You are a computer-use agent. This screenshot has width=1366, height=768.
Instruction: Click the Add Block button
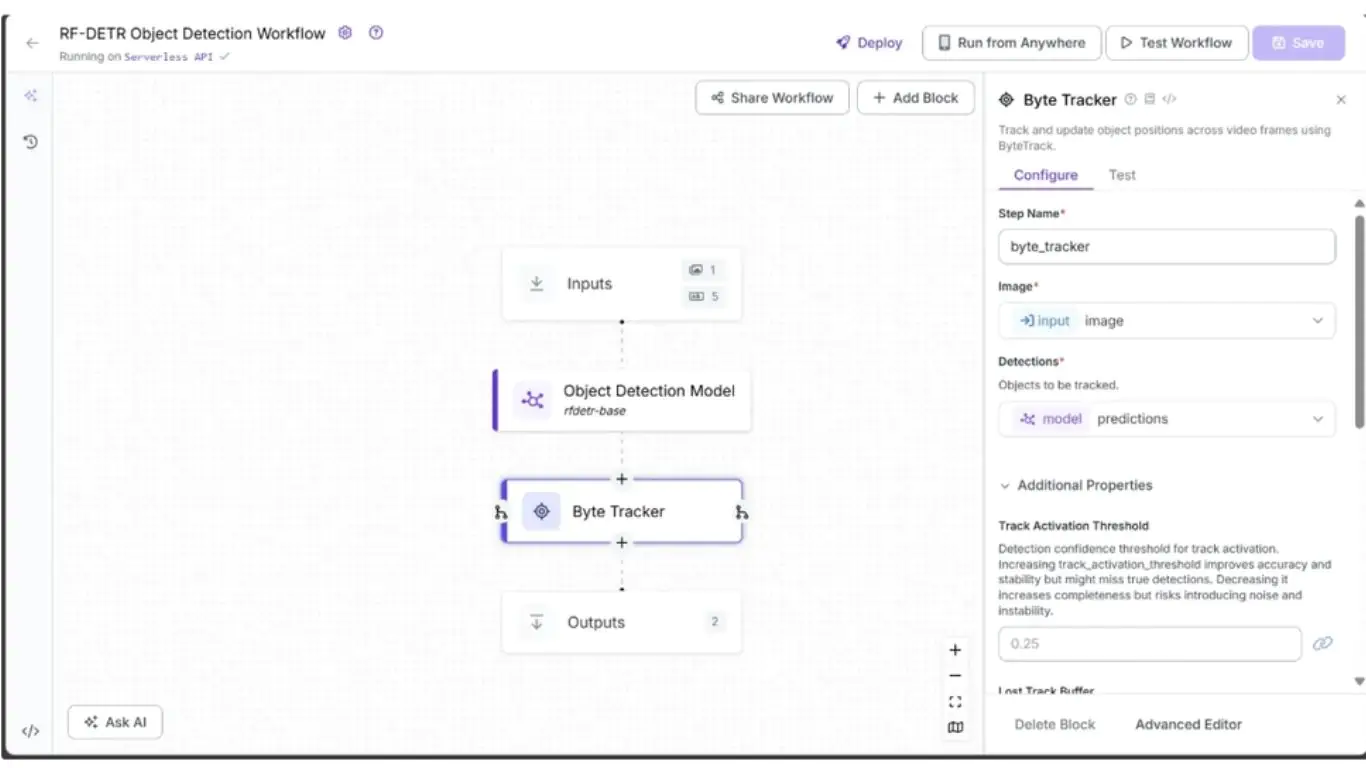[916, 98]
